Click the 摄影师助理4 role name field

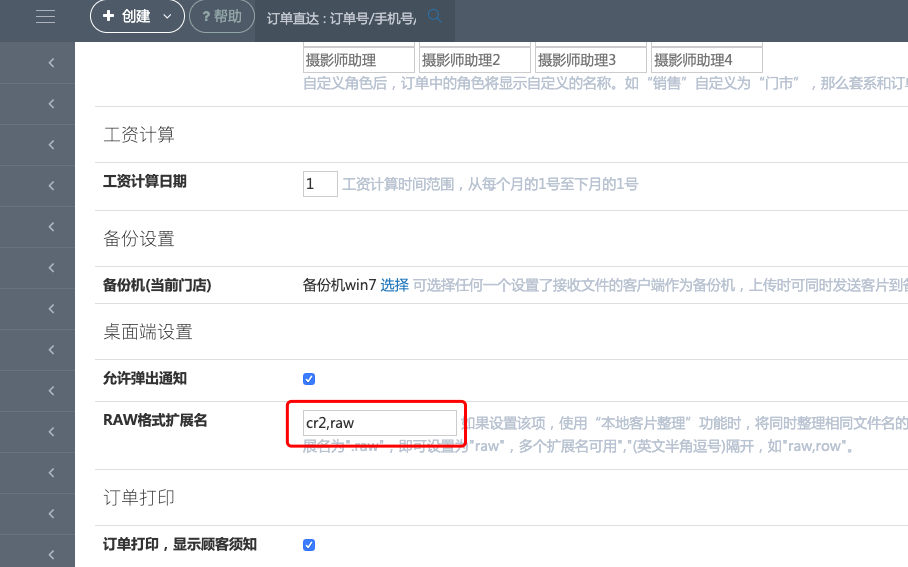tap(706, 60)
